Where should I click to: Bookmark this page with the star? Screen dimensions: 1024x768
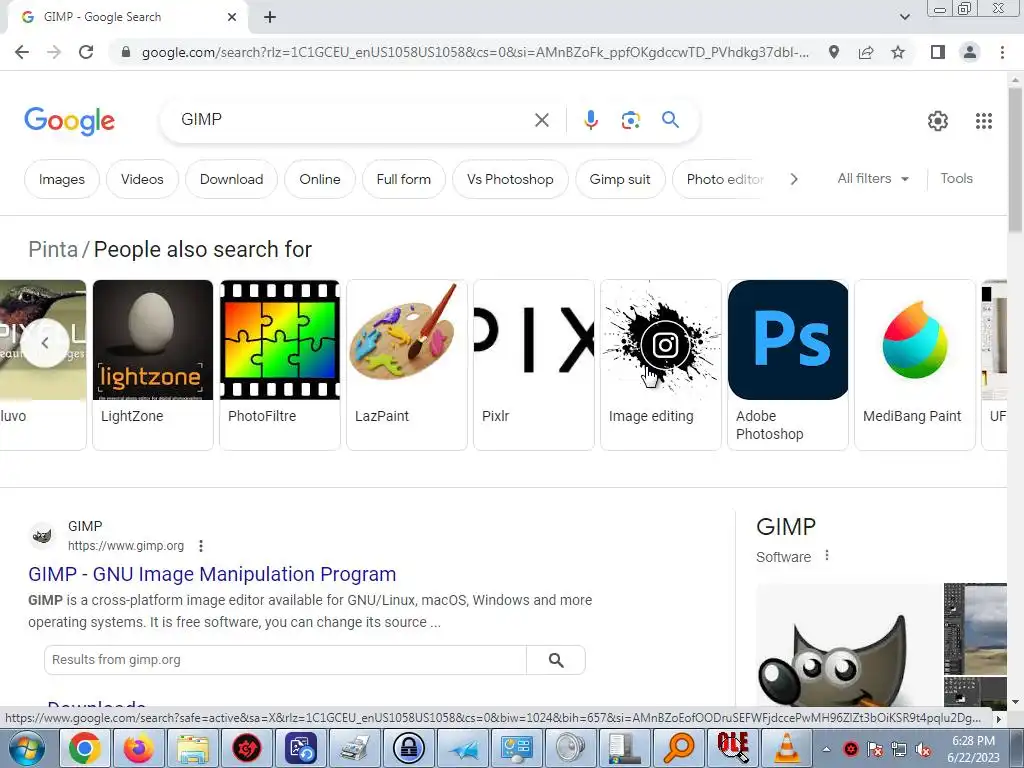tap(898, 52)
